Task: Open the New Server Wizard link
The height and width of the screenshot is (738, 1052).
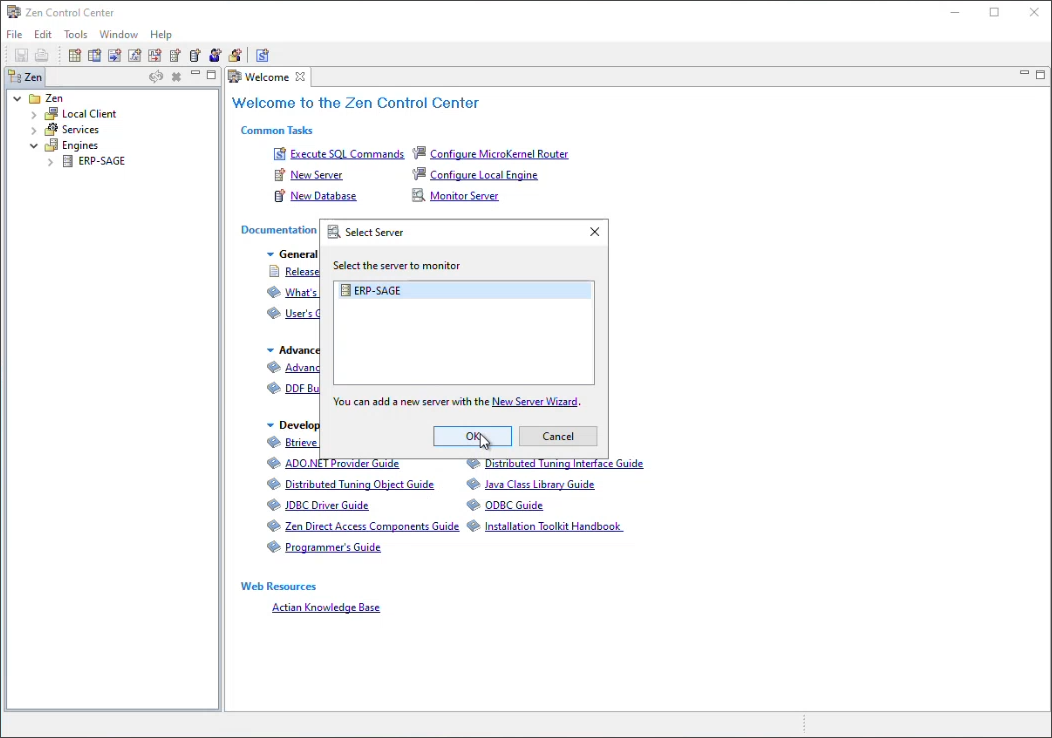Action: tap(535, 402)
